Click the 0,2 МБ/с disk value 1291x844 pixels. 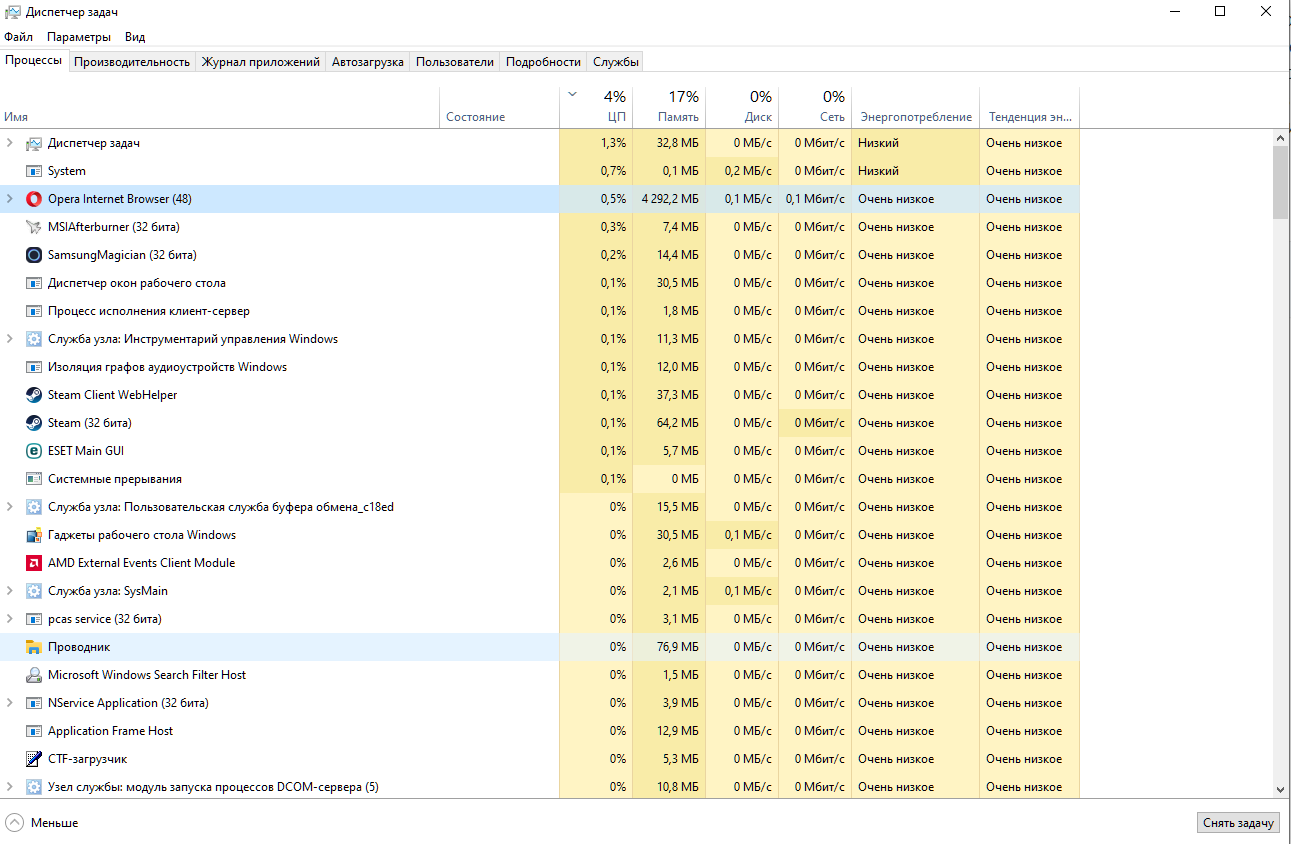point(746,171)
